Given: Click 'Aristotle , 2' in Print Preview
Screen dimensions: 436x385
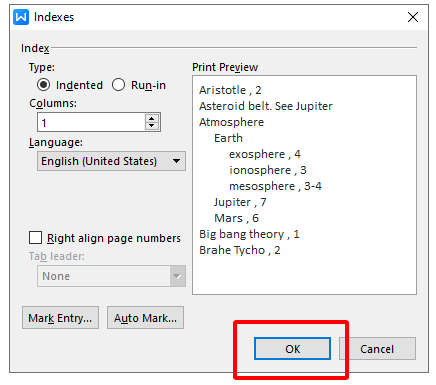Looking at the screenshot, I should 230,90.
